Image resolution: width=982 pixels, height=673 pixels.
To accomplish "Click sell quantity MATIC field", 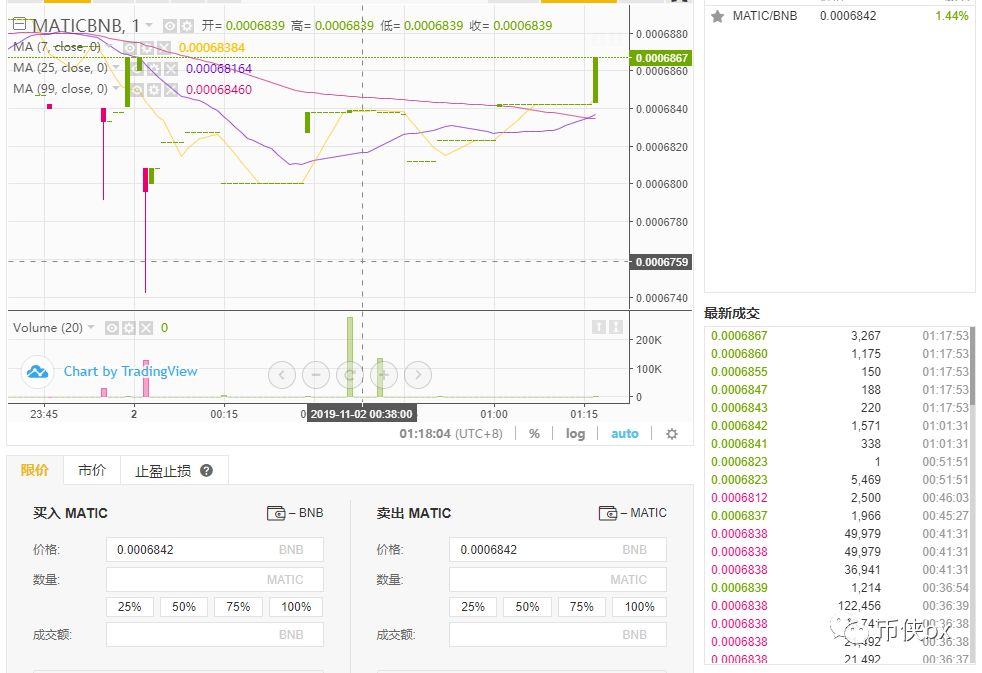I will point(558,580).
